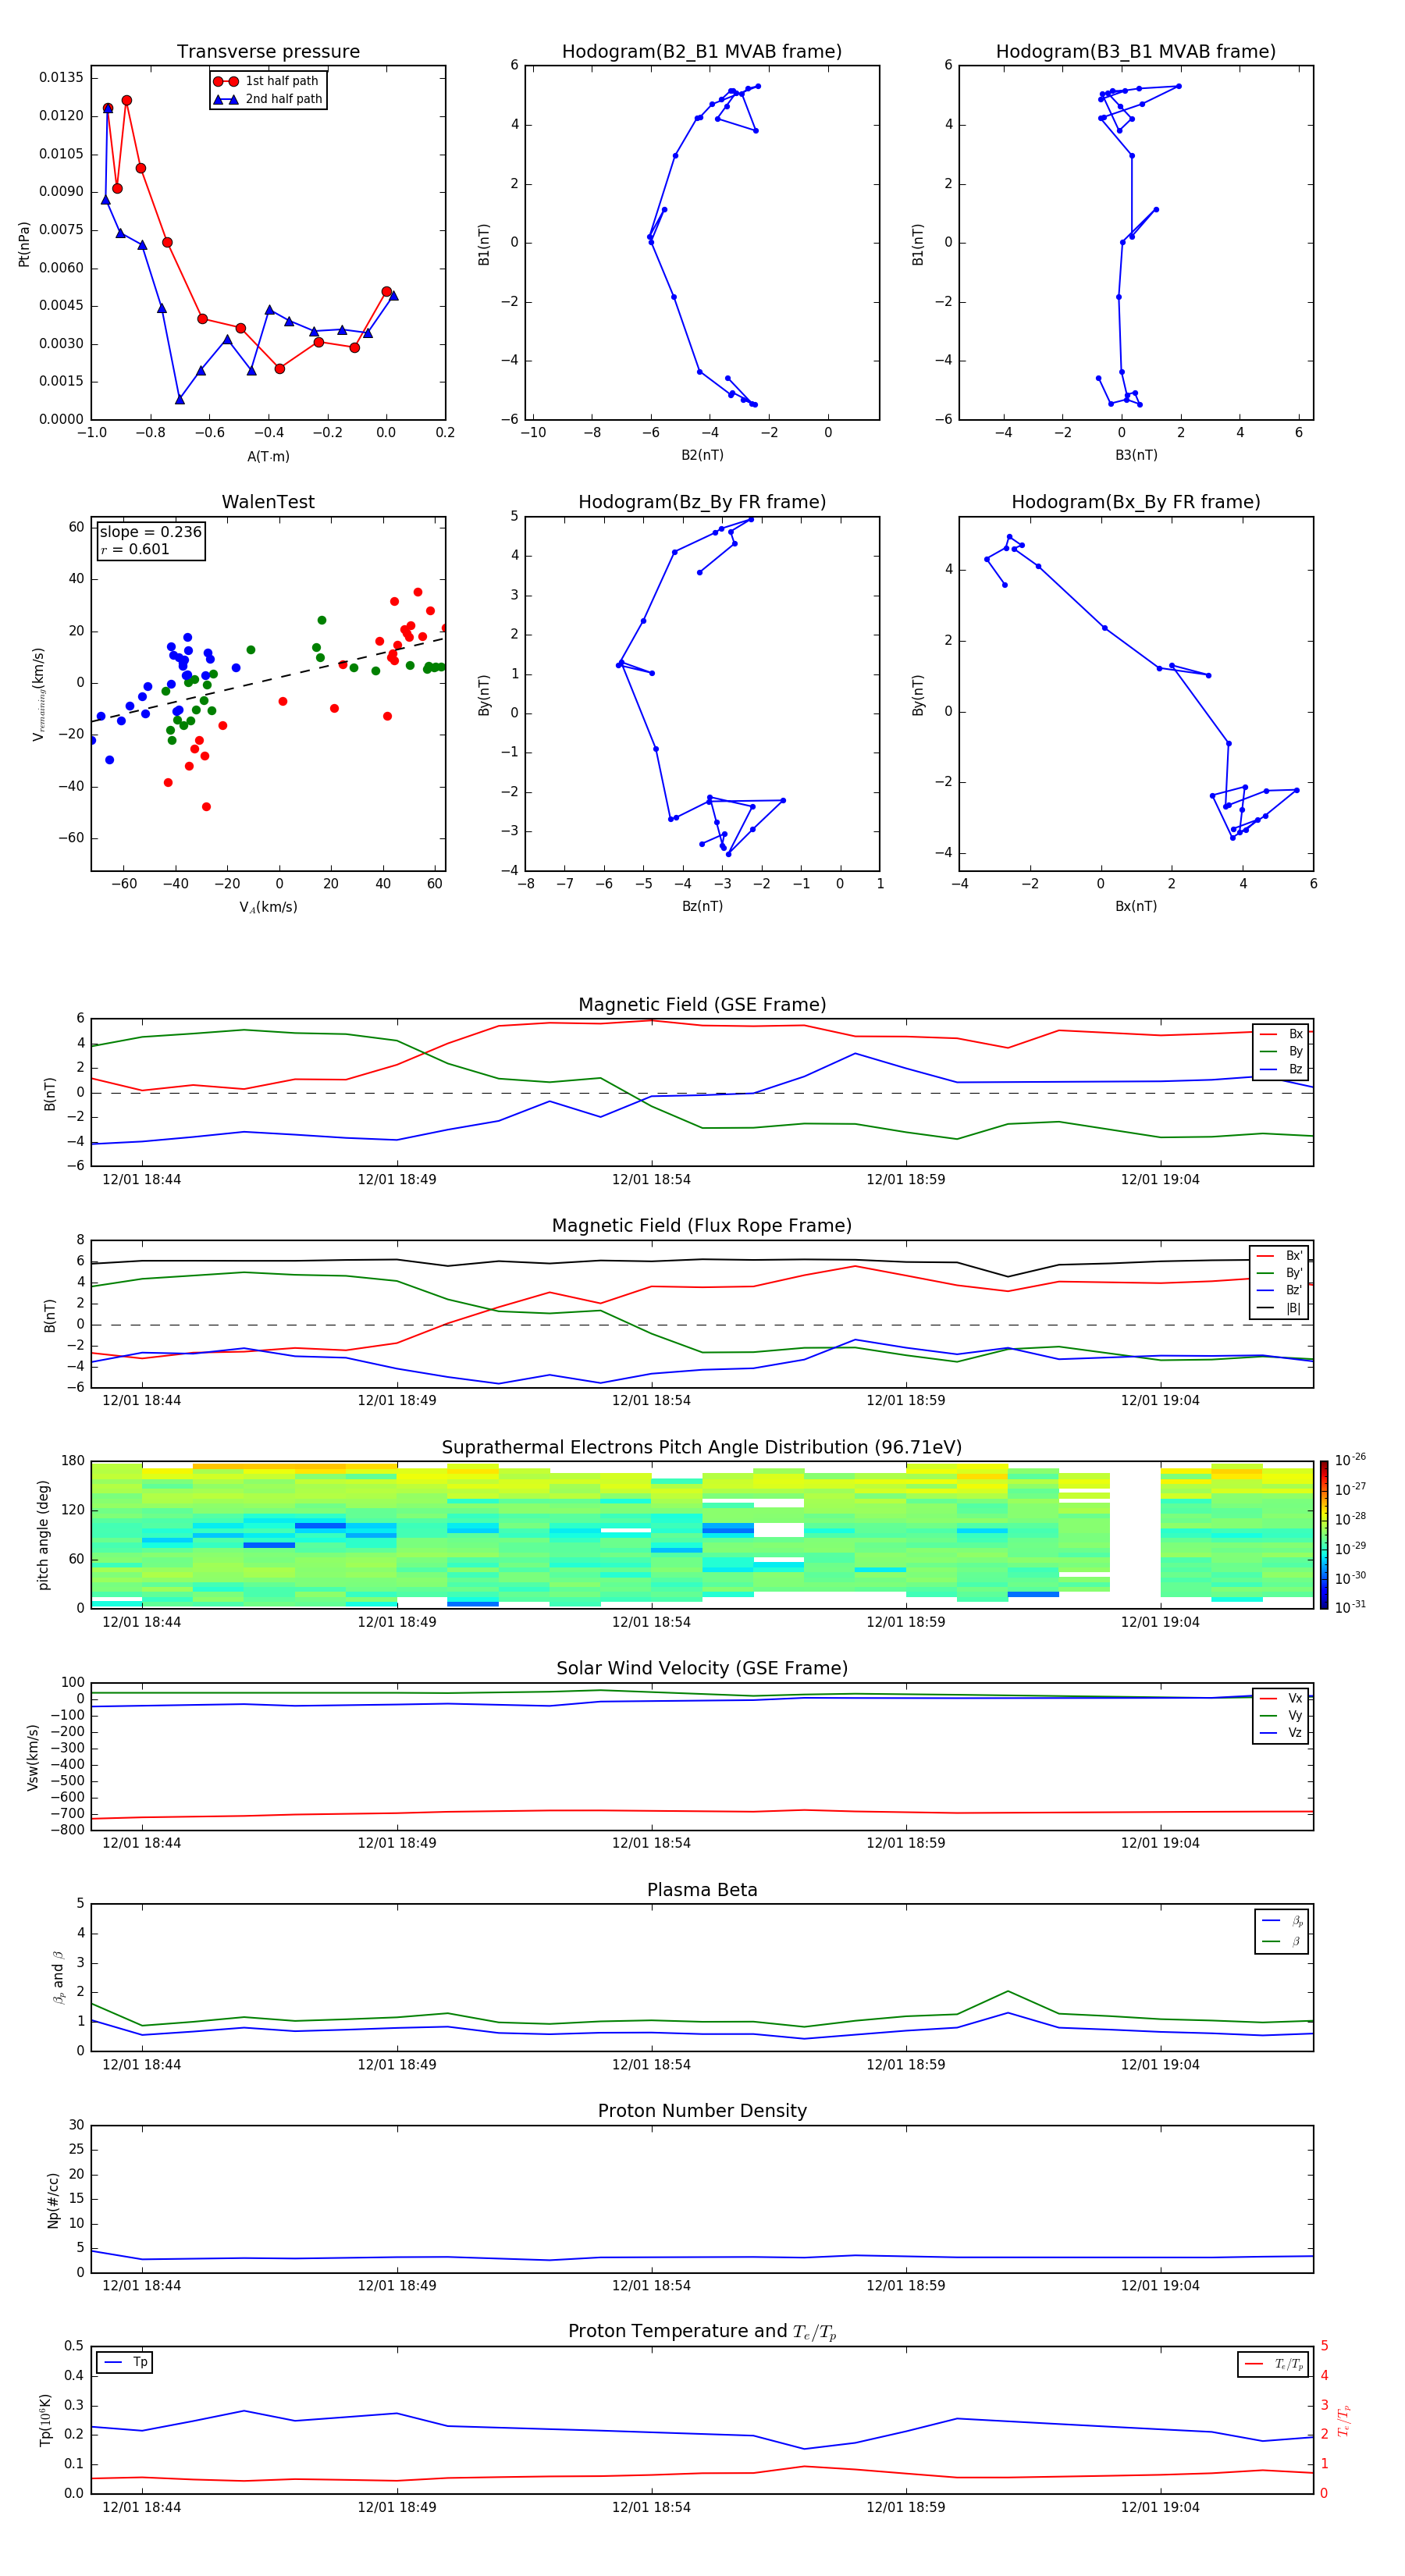Click the Suprathermal Electrons Pitch Angle title

[702, 1448]
